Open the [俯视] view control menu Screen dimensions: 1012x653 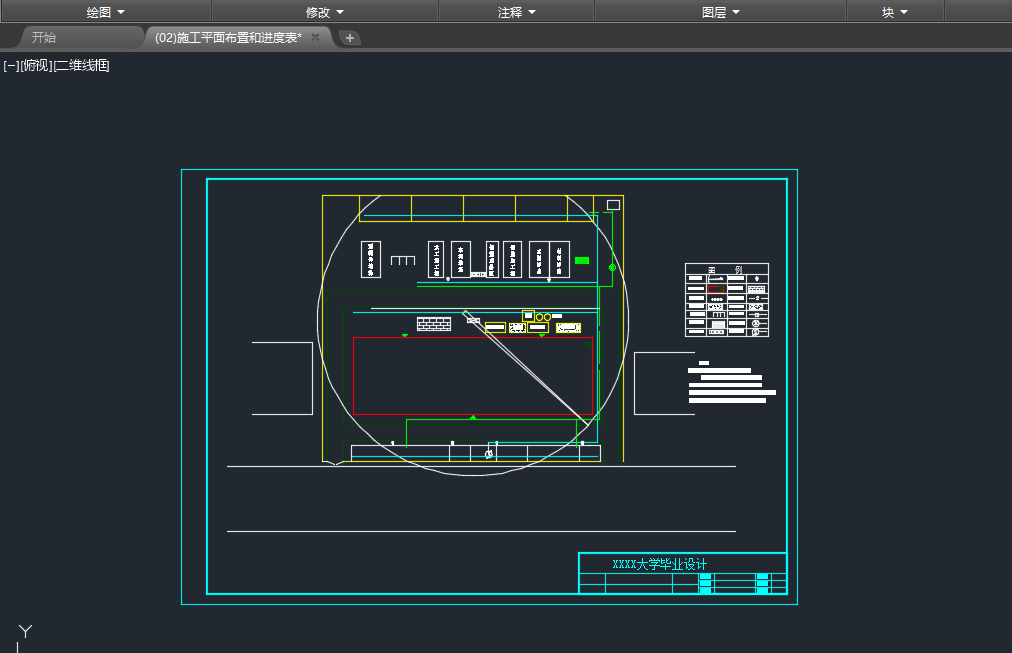coord(36,66)
